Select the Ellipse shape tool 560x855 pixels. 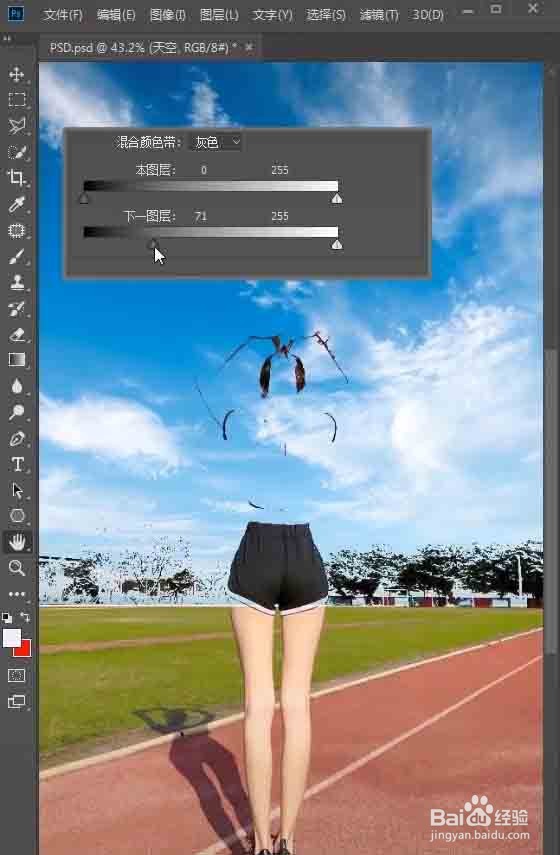(16, 516)
